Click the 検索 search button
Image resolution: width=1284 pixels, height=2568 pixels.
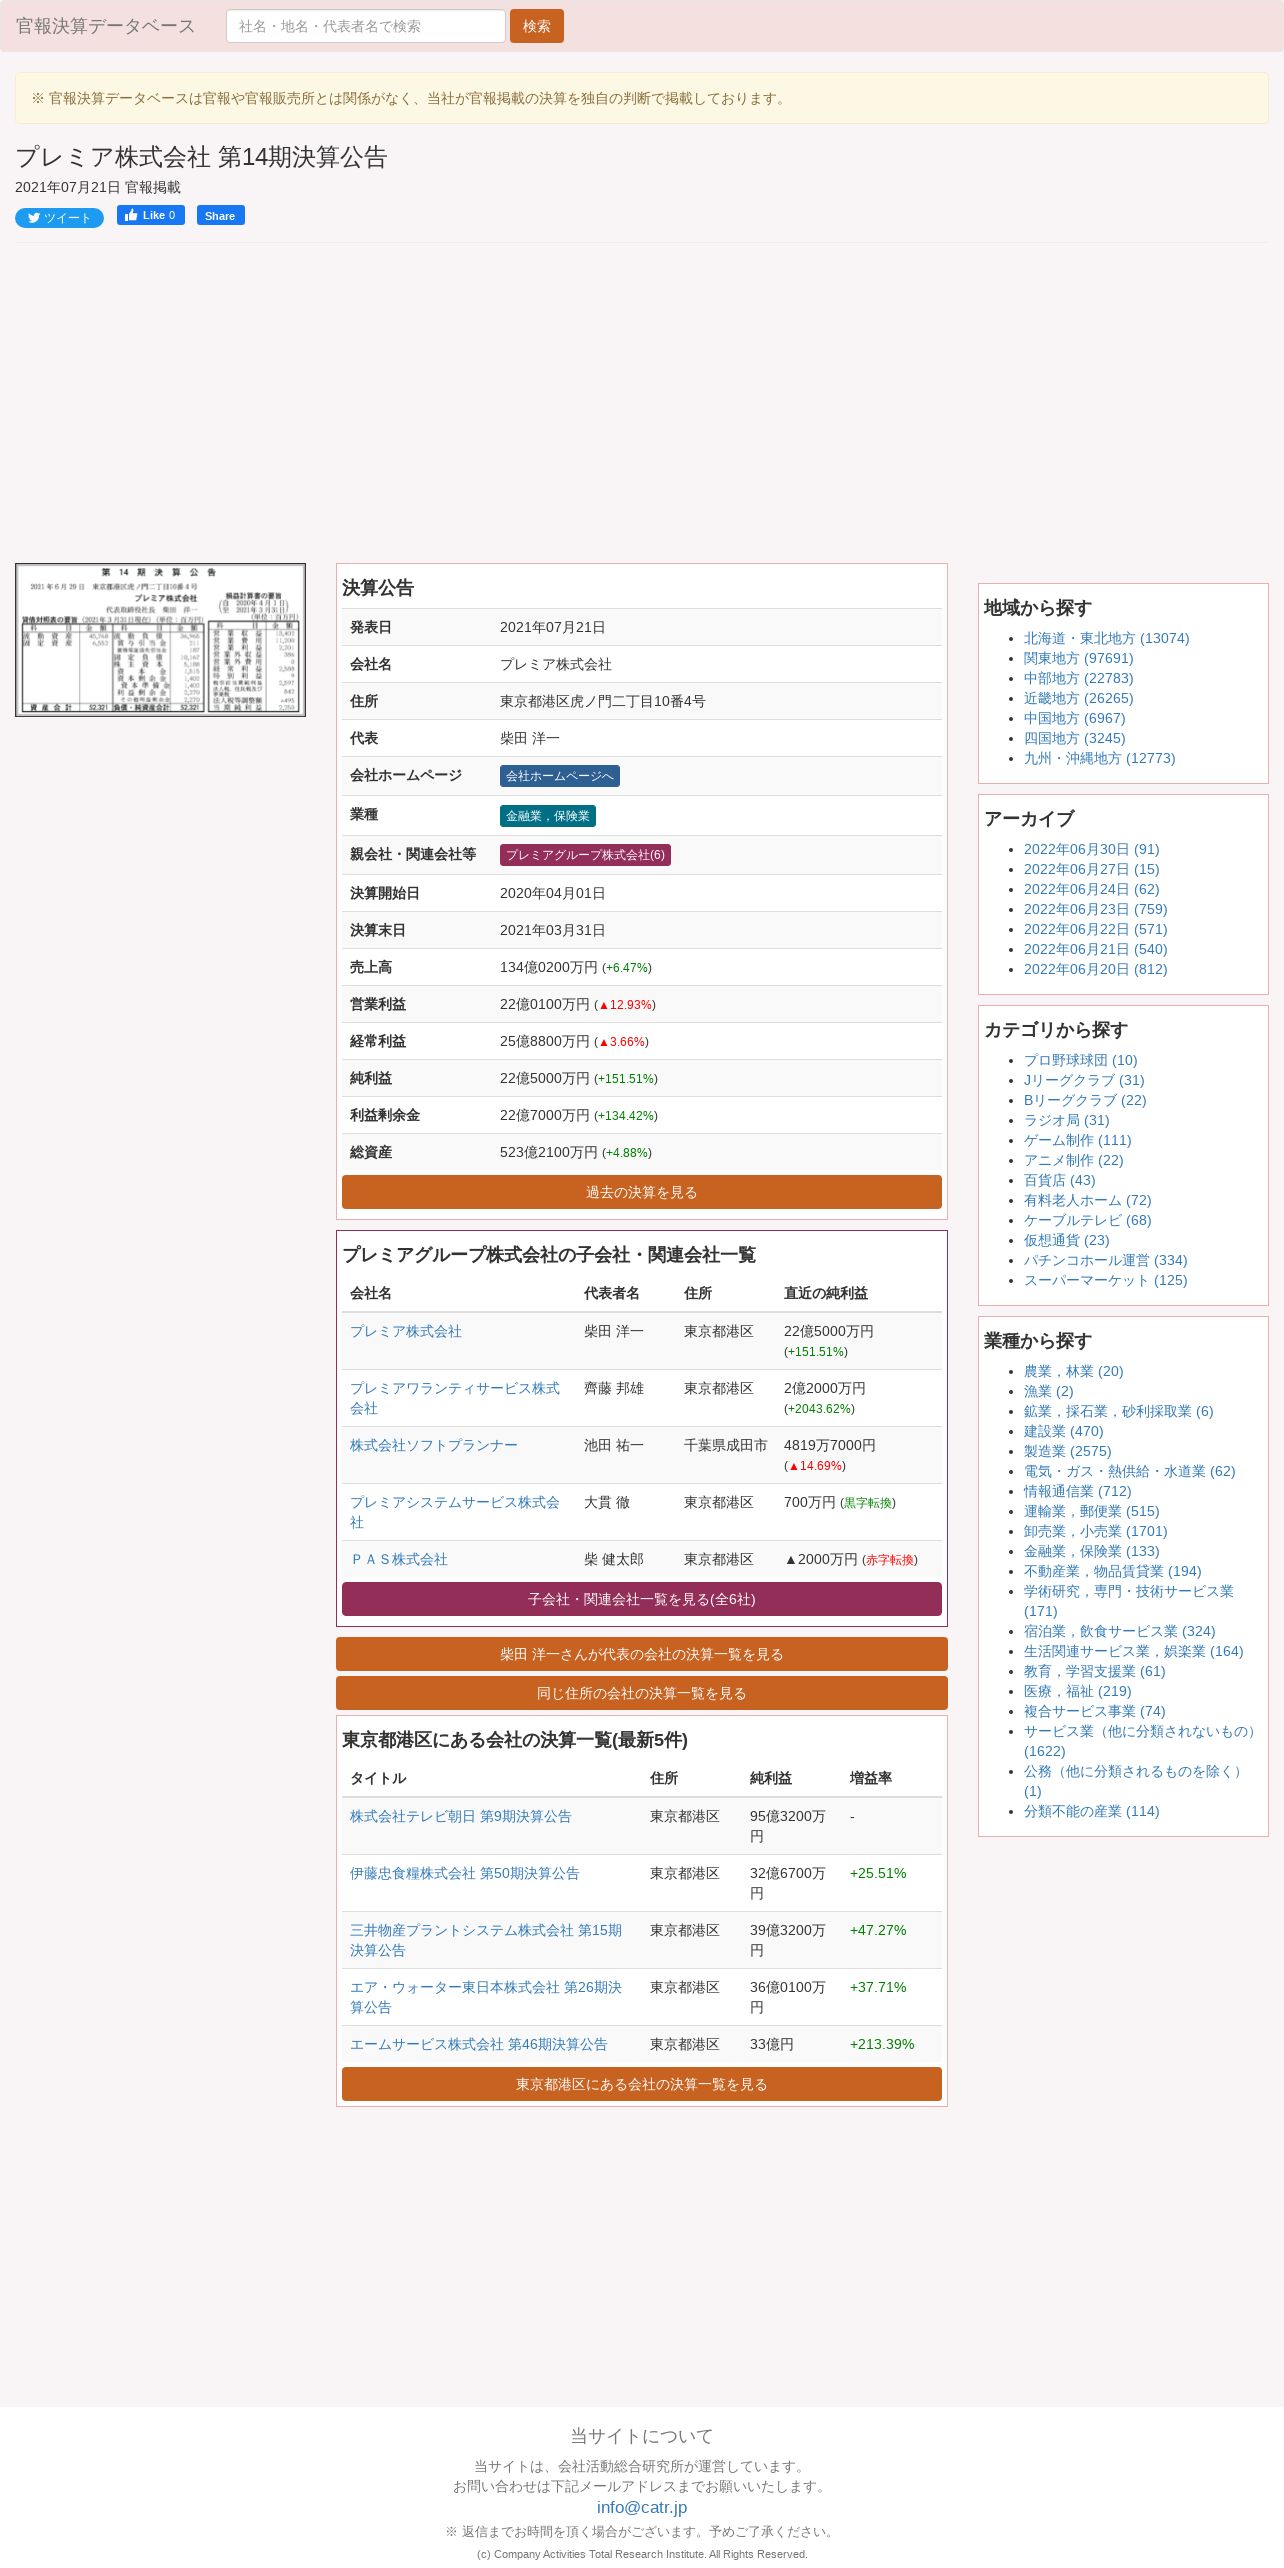(537, 26)
